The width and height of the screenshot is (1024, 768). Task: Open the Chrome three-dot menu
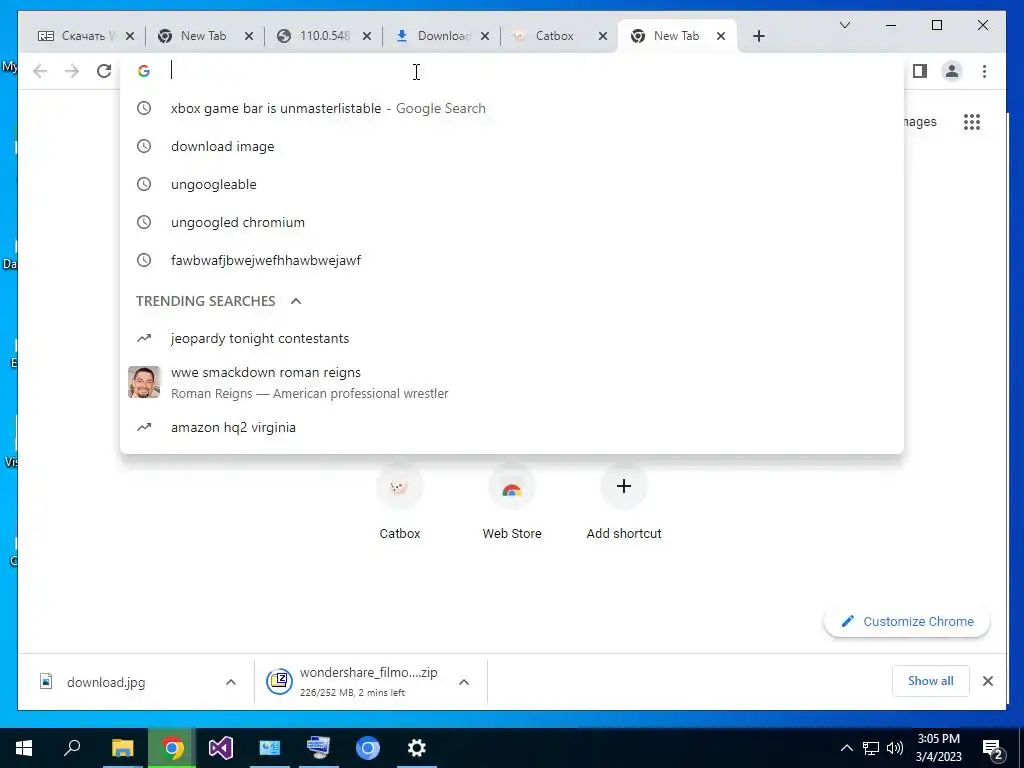984,71
